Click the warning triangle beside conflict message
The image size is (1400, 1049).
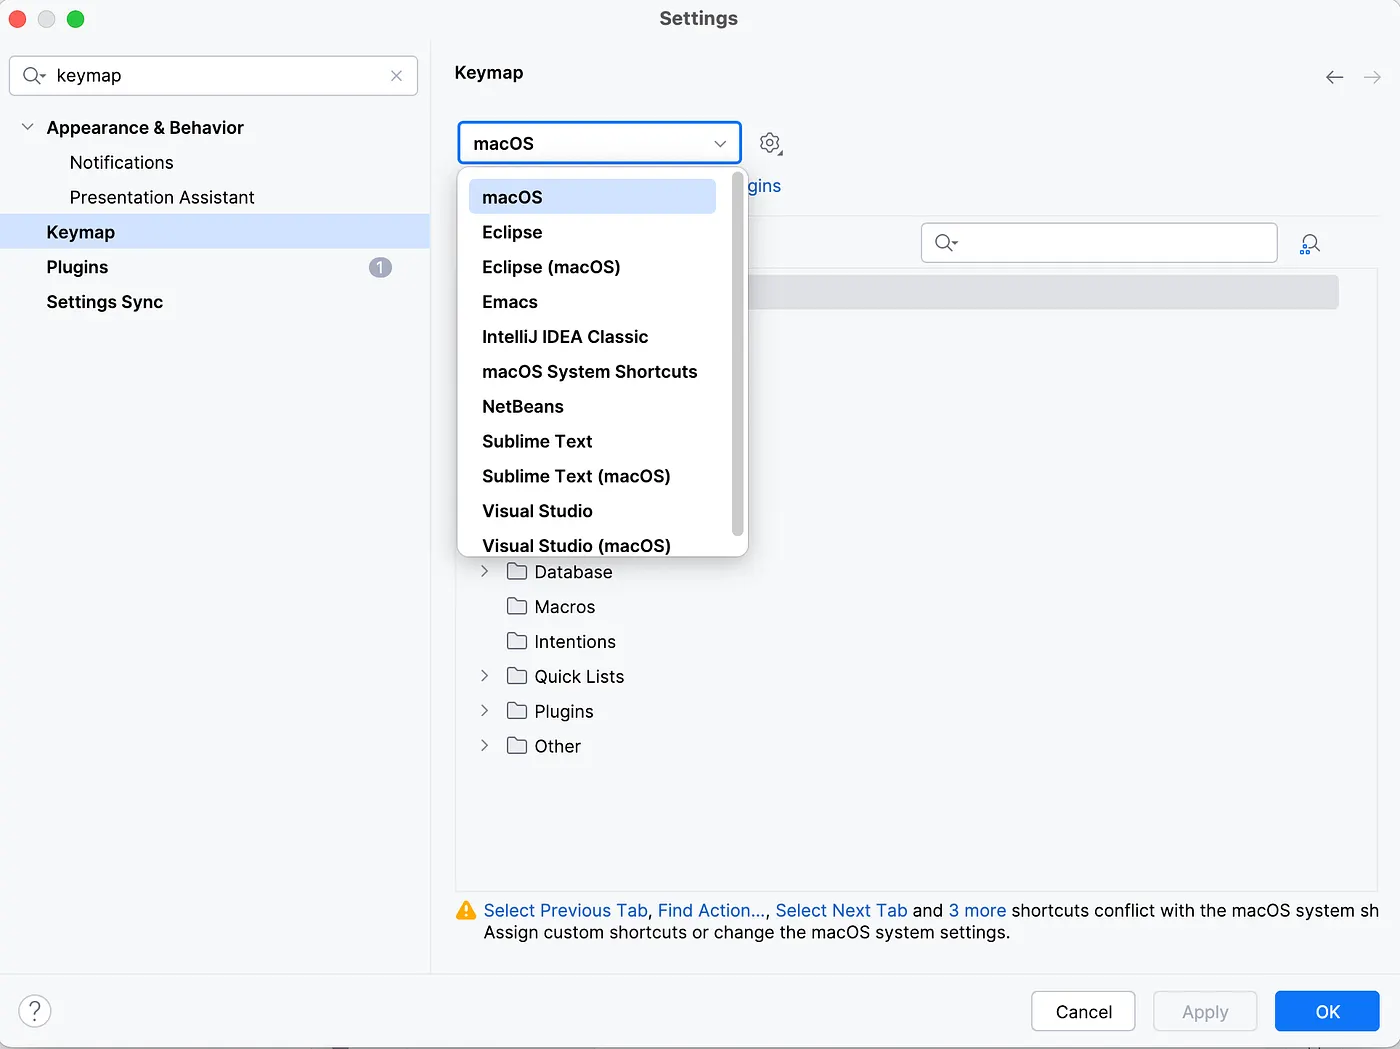[x=465, y=910]
